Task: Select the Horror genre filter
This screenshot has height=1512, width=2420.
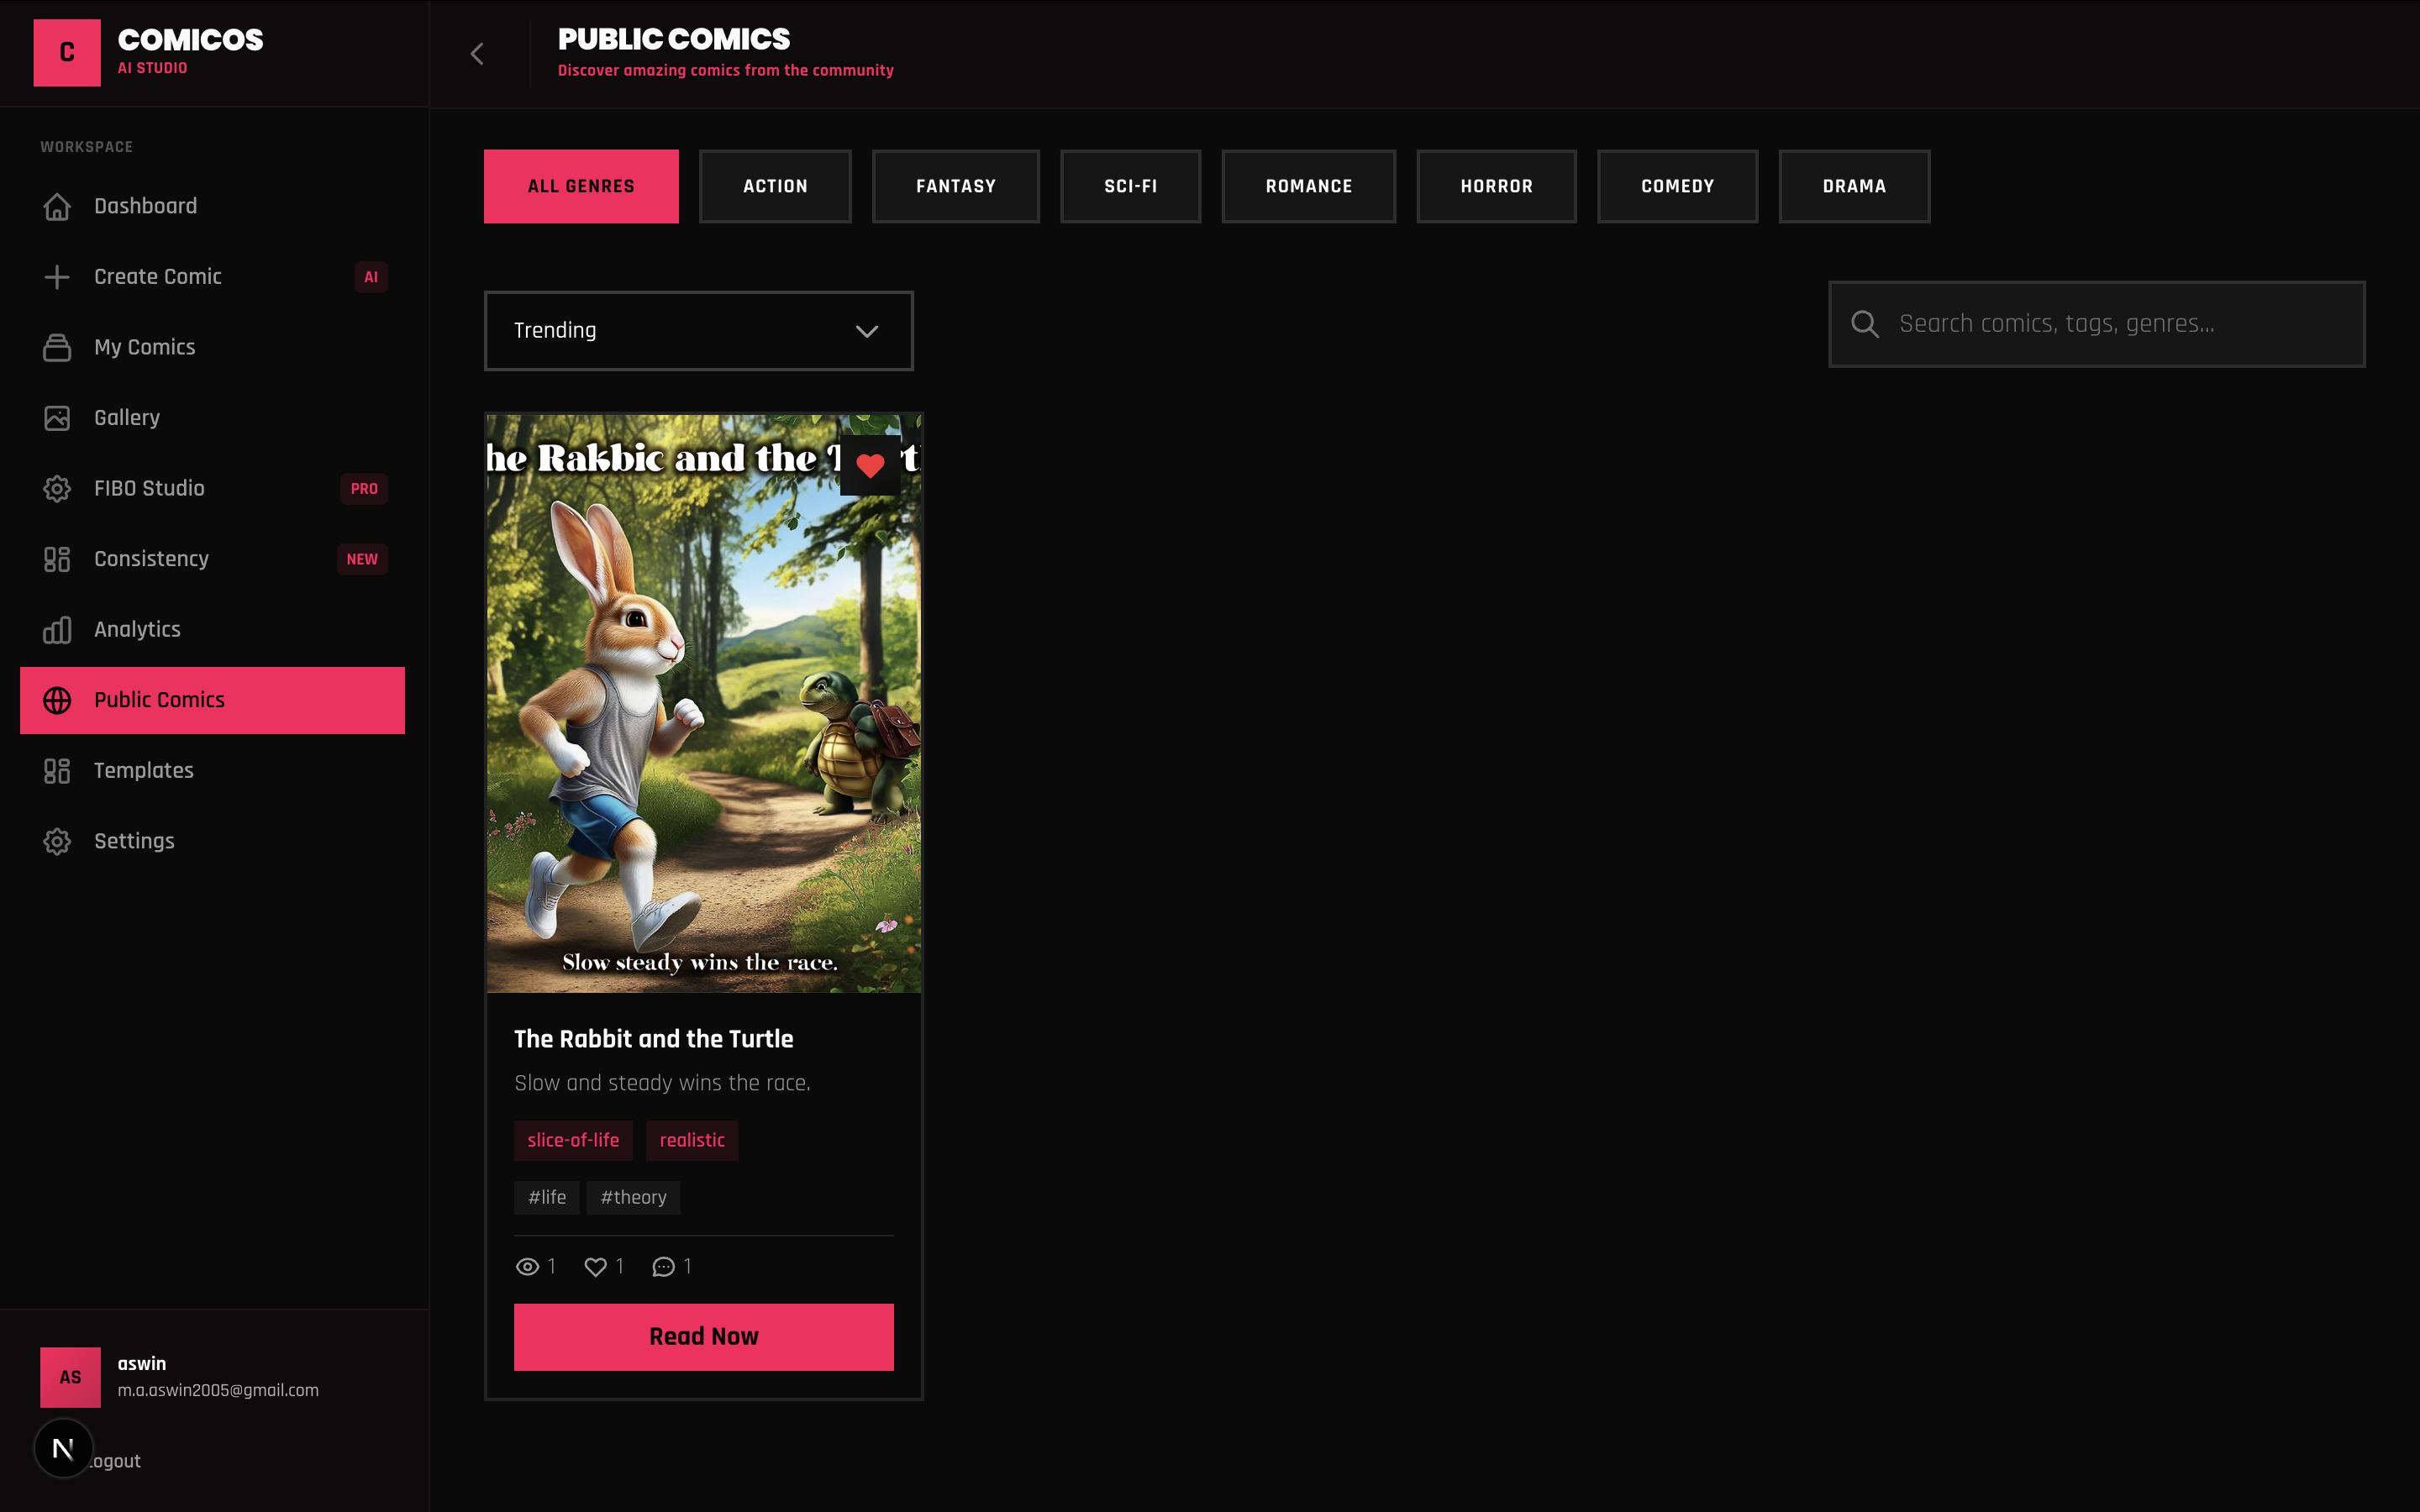Action: point(1496,186)
